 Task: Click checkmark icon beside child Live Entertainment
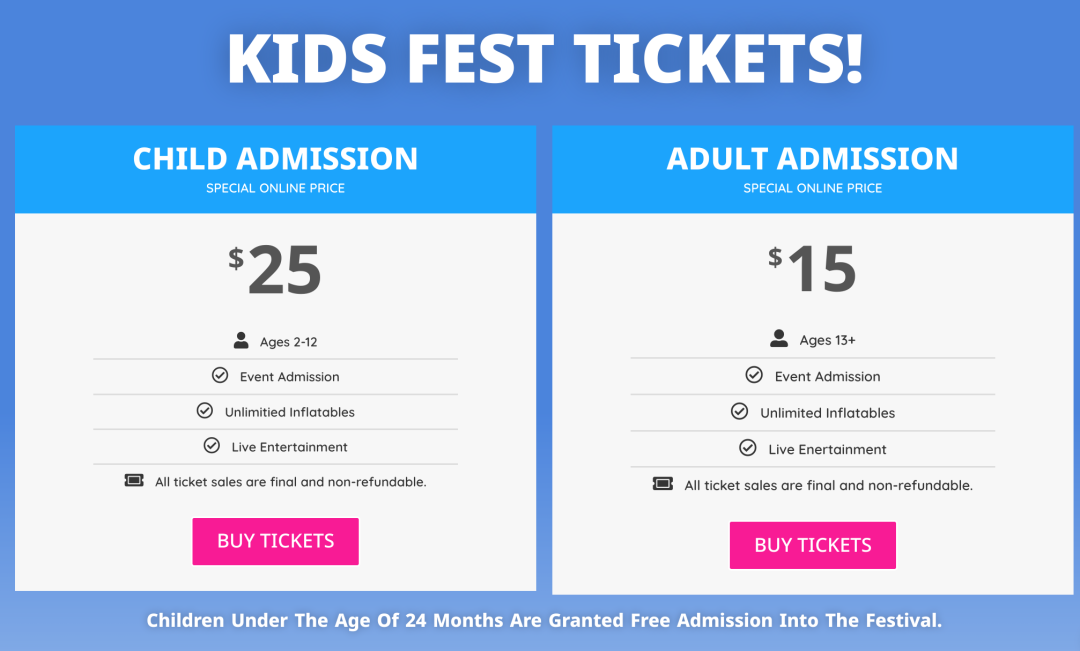(x=211, y=445)
